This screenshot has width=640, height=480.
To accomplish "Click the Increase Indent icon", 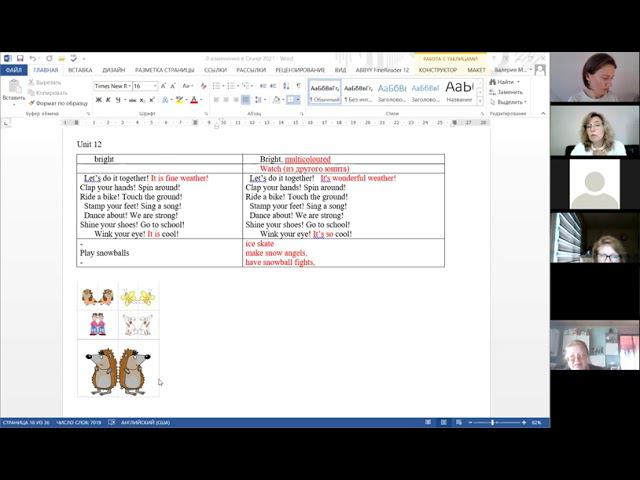I will point(273,86).
